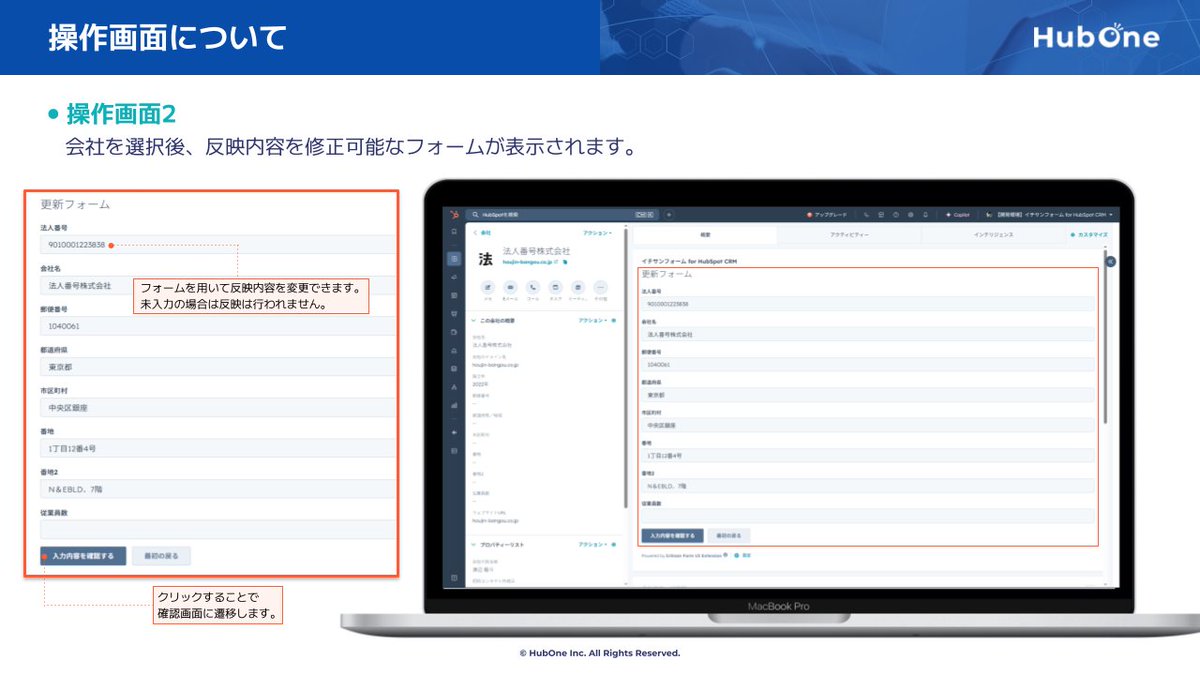This screenshot has width=1200, height=675.
Task: Open the その他 more-actions ellipsis icon
Action: [x=600, y=287]
